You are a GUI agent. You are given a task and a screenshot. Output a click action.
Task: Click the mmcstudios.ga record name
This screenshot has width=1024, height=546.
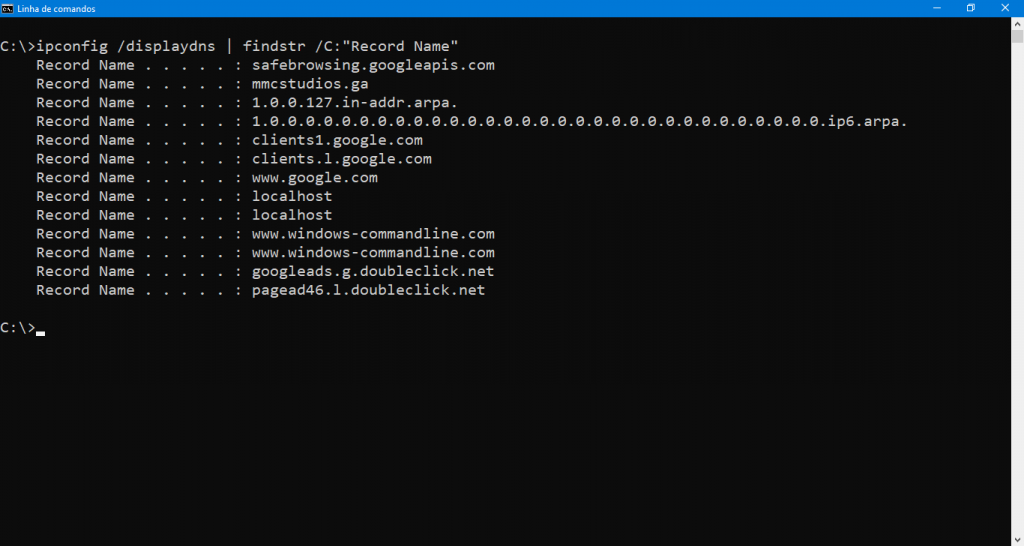[x=310, y=84]
